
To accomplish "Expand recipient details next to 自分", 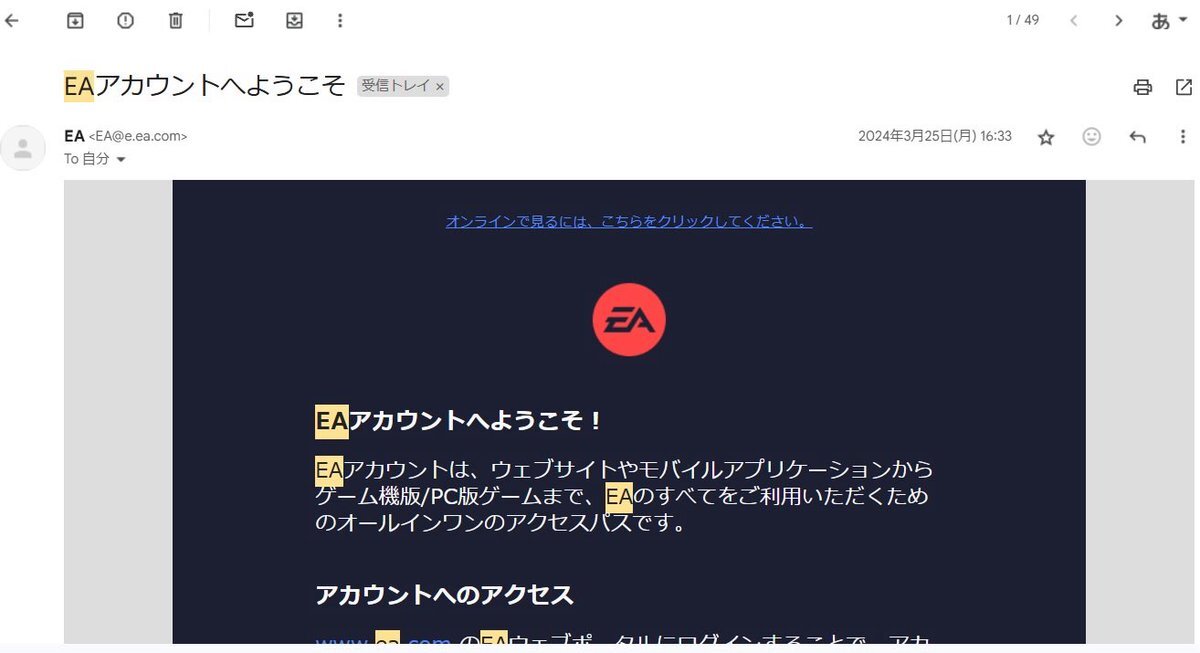I will (121, 159).
